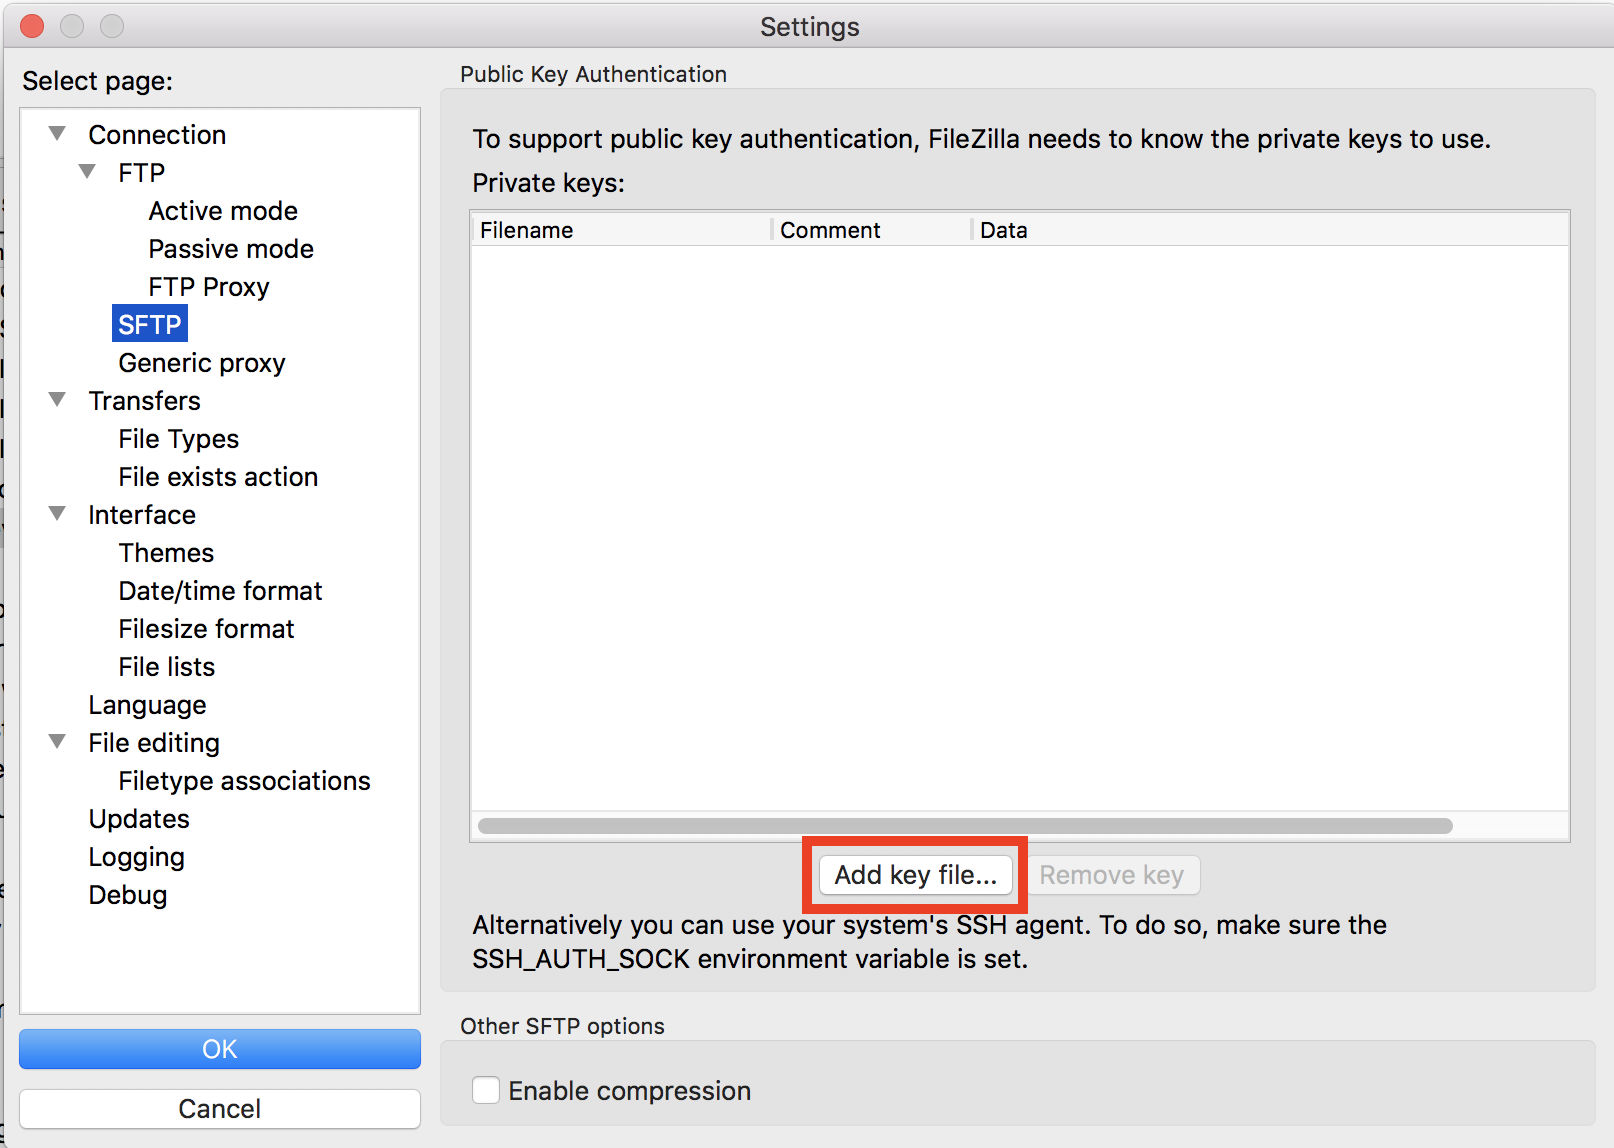This screenshot has width=1614, height=1148.
Task: Open the Passive mode settings
Action: coord(230,248)
